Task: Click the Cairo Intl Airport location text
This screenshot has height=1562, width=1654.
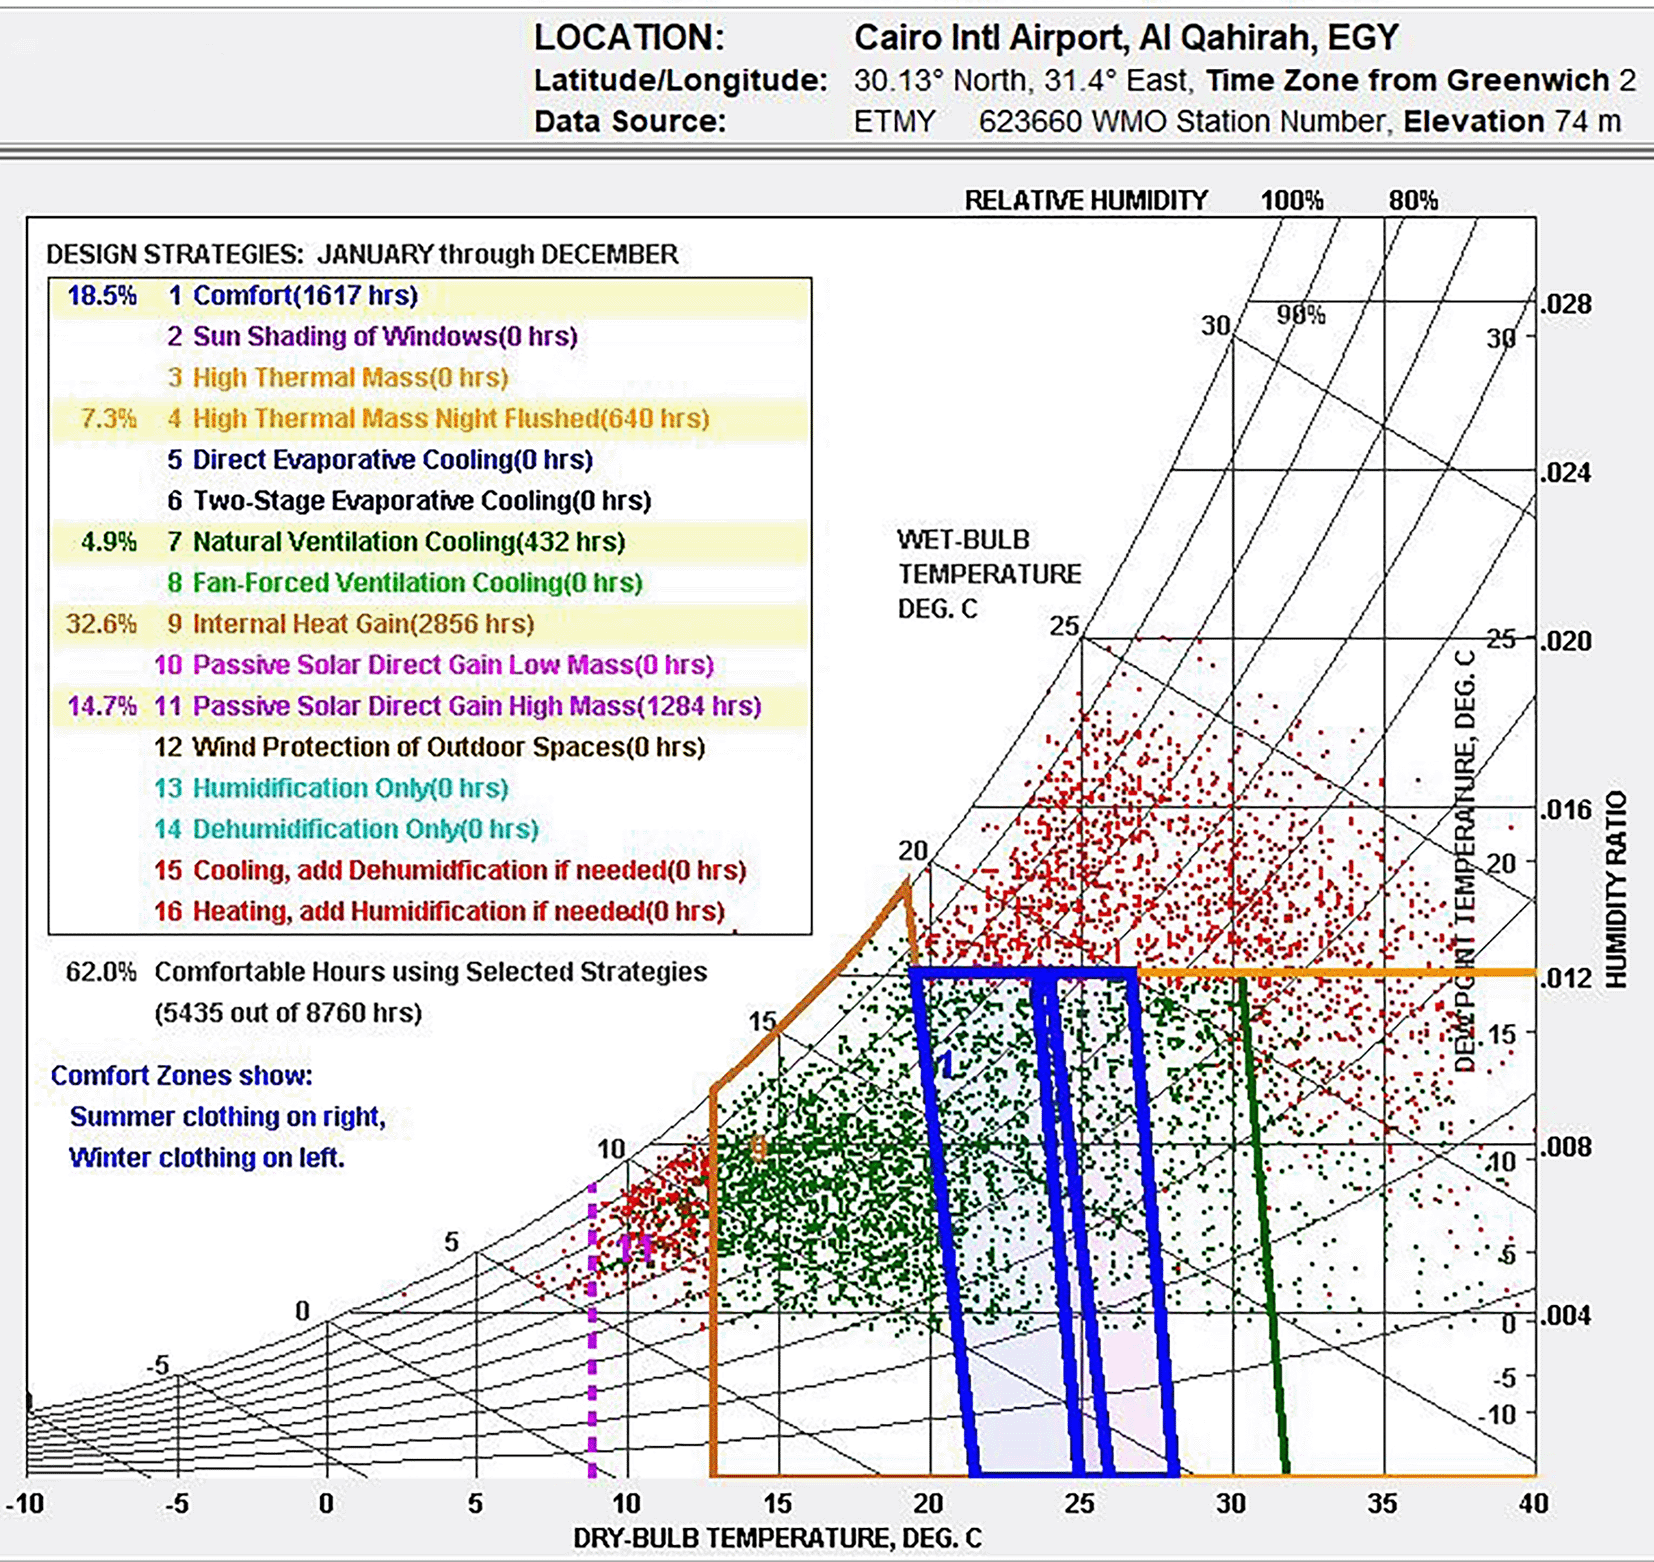Action: (1125, 38)
